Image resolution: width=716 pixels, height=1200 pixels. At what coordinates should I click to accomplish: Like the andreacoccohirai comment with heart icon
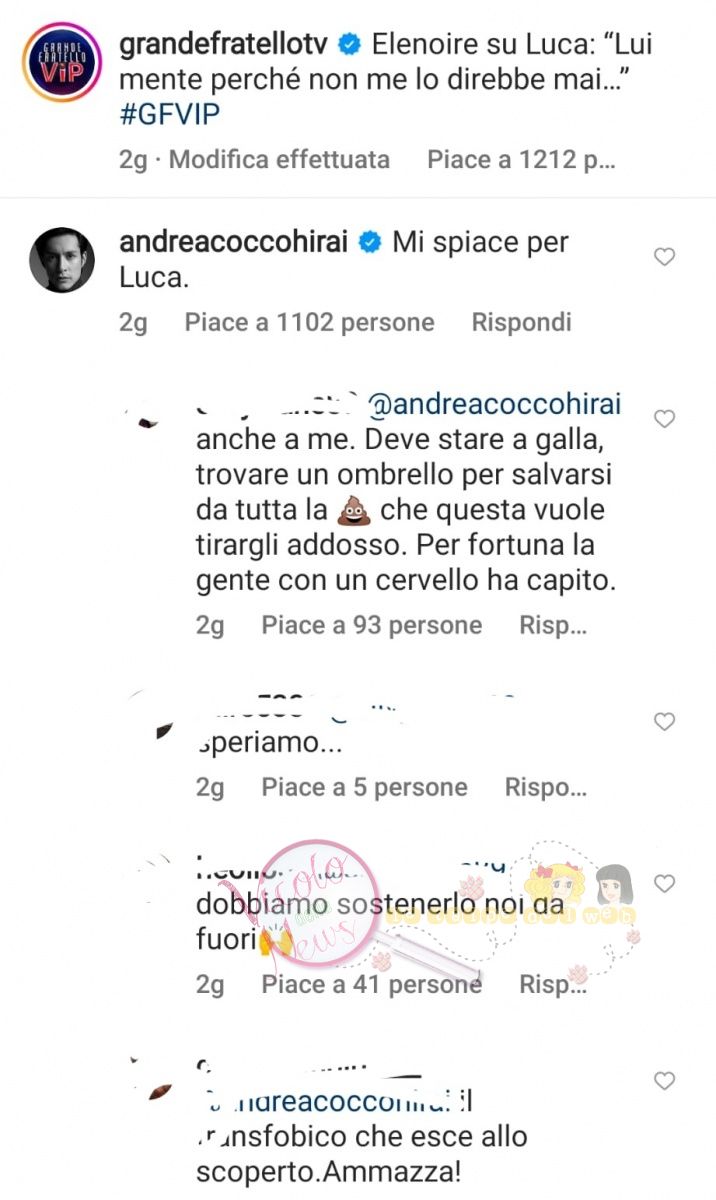pyautogui.click(x=664, y=258)
